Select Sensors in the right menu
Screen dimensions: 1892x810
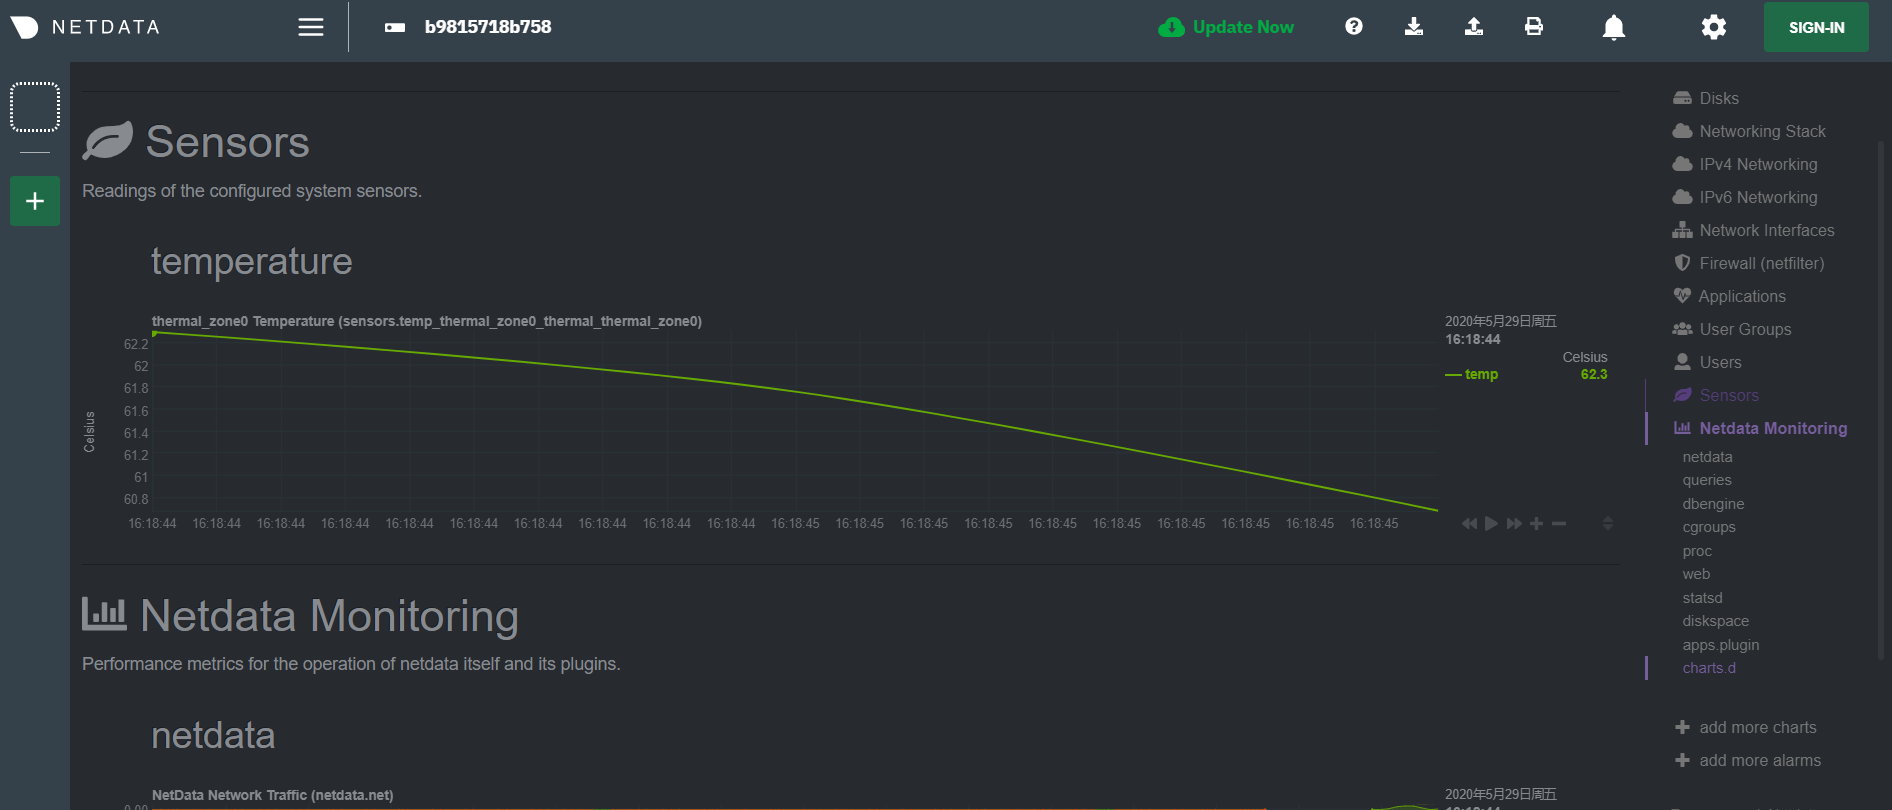1729,395
